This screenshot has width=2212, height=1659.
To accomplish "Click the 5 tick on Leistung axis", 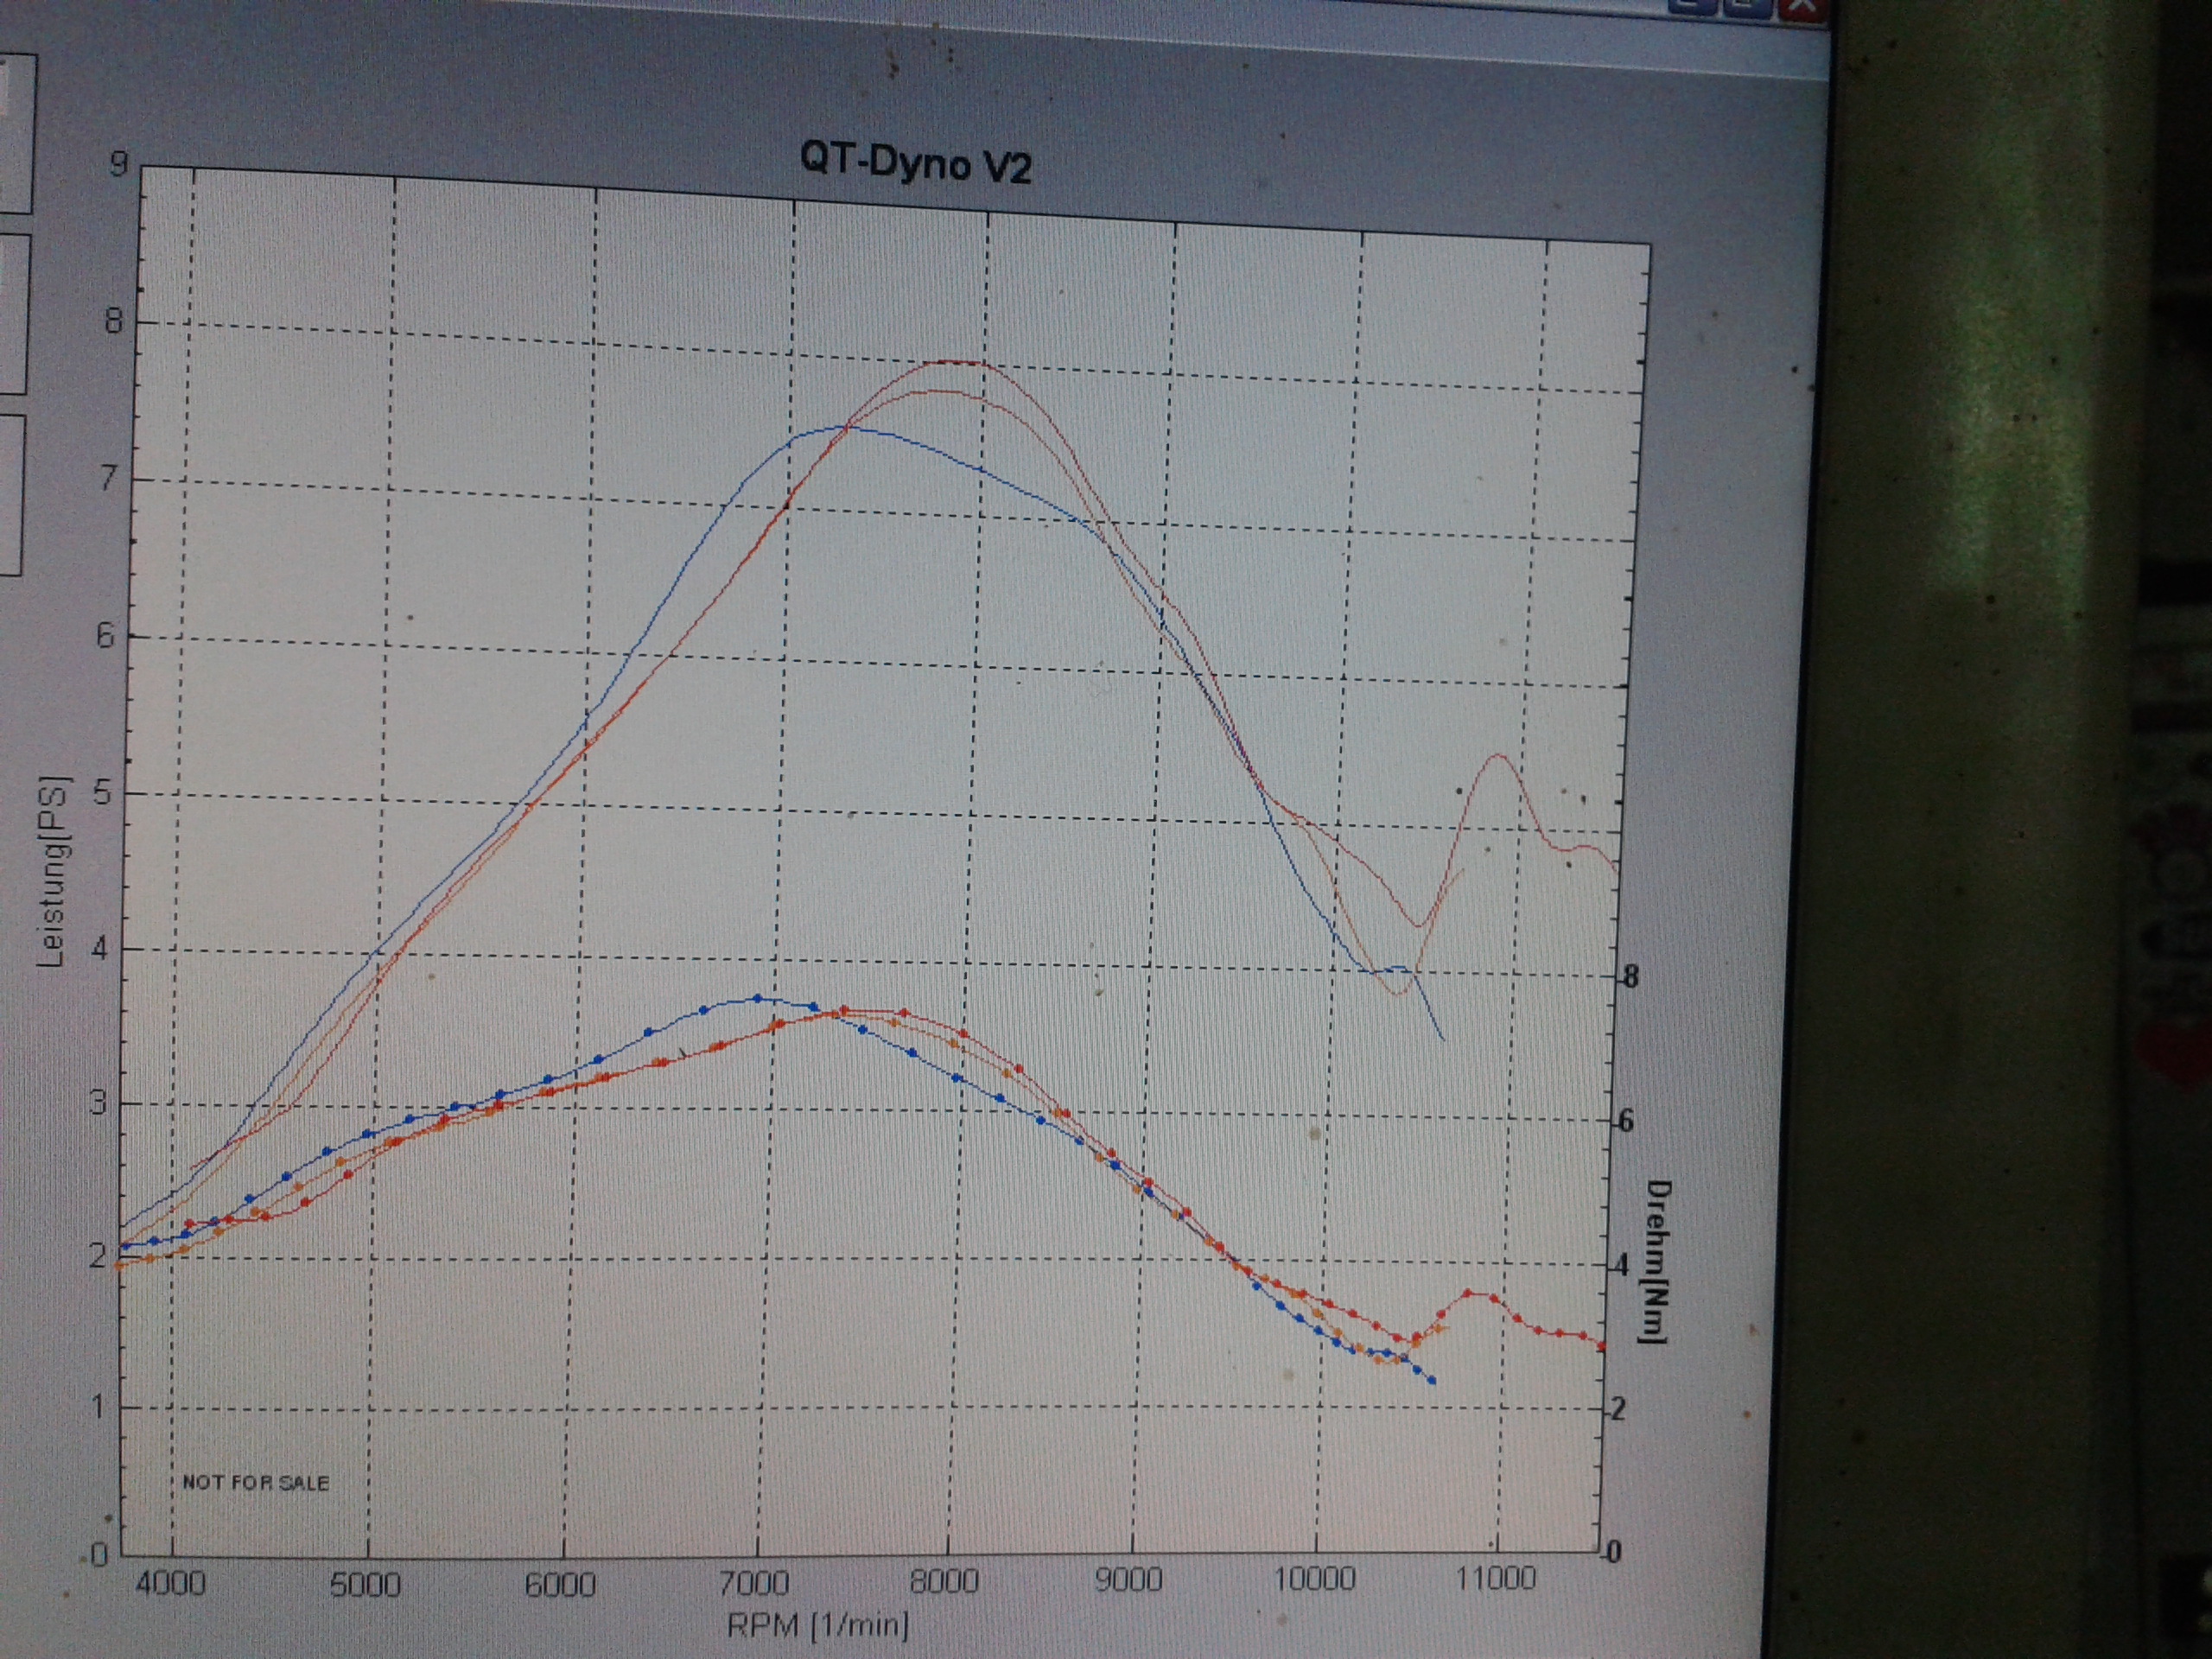I will [101, 793].
